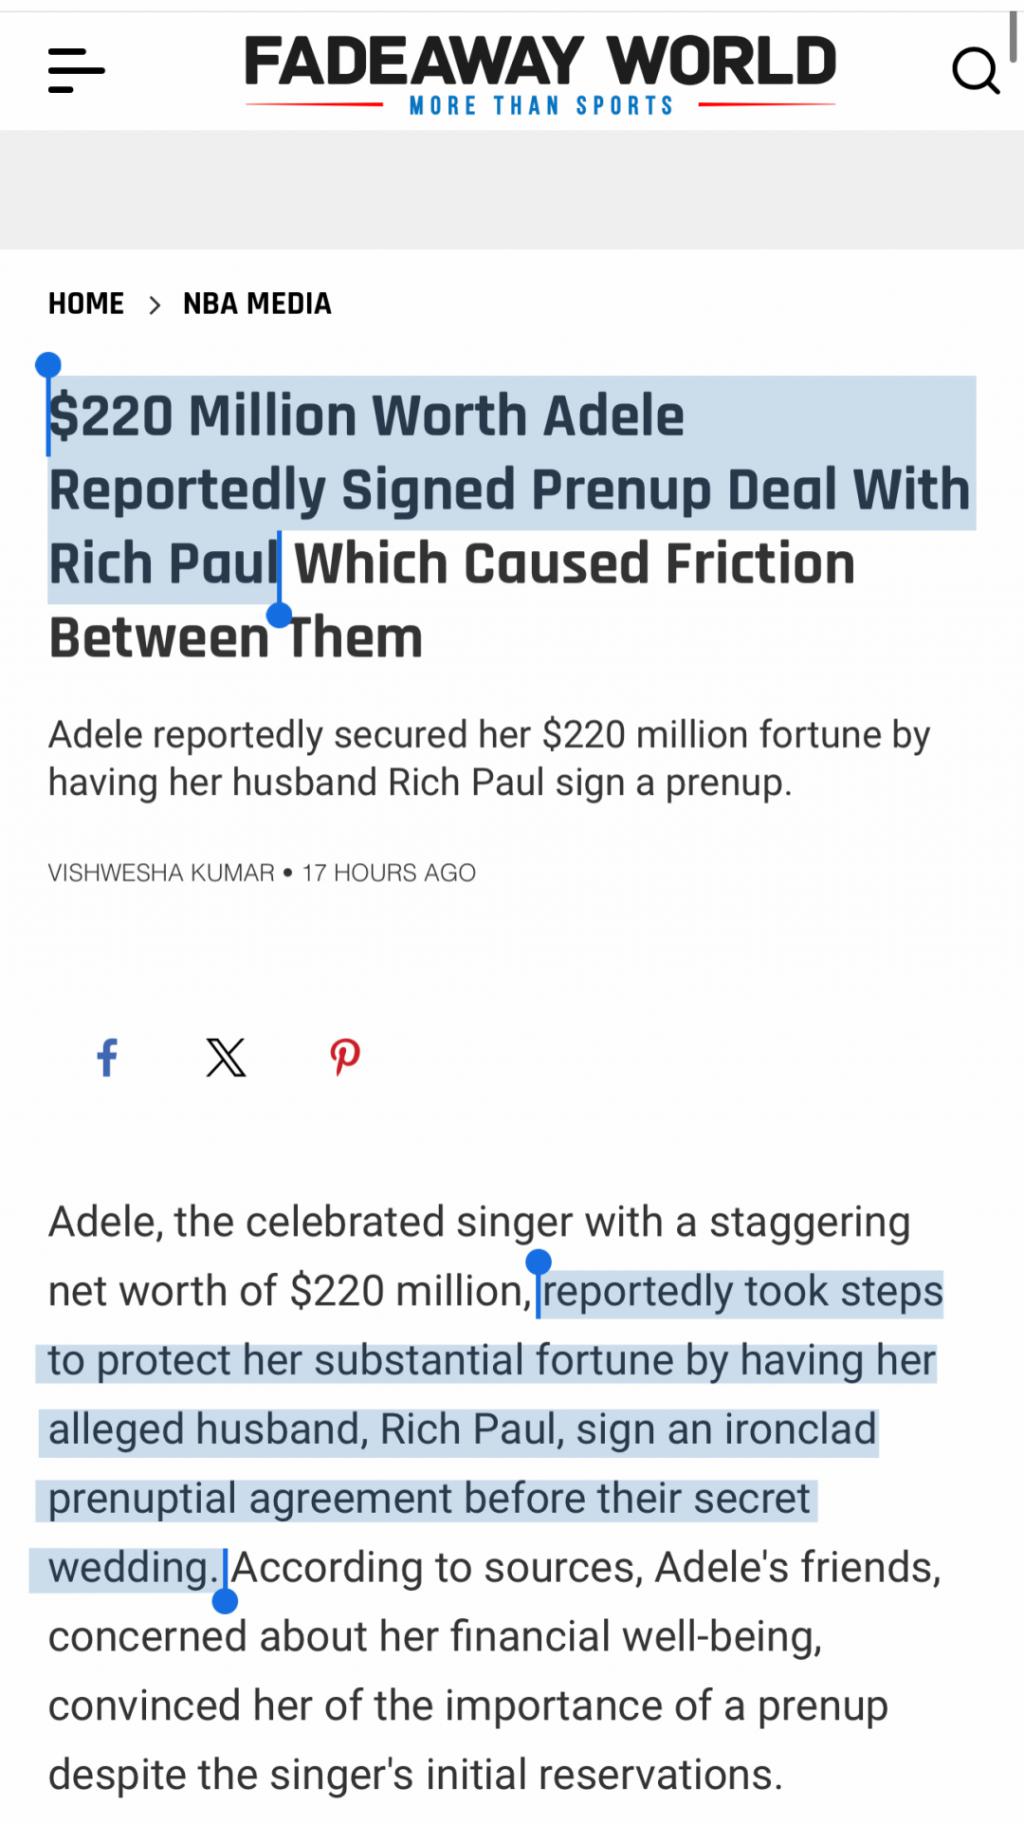
Task: Click the gray ad banner area
Action: click(x=512, y=190)
